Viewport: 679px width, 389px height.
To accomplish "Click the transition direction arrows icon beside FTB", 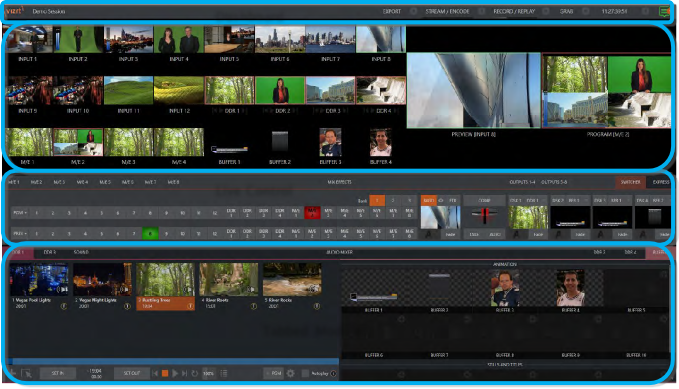I will click(441, 201).
